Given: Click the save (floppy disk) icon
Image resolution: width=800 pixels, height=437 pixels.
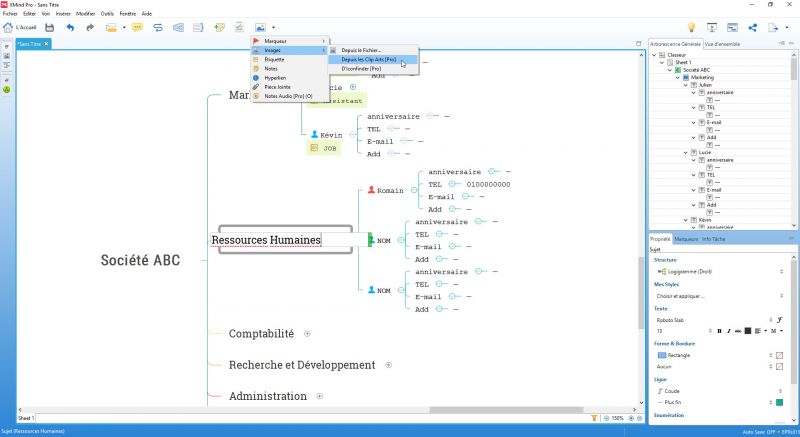Looking at the screenshot, I should (49, 28).
